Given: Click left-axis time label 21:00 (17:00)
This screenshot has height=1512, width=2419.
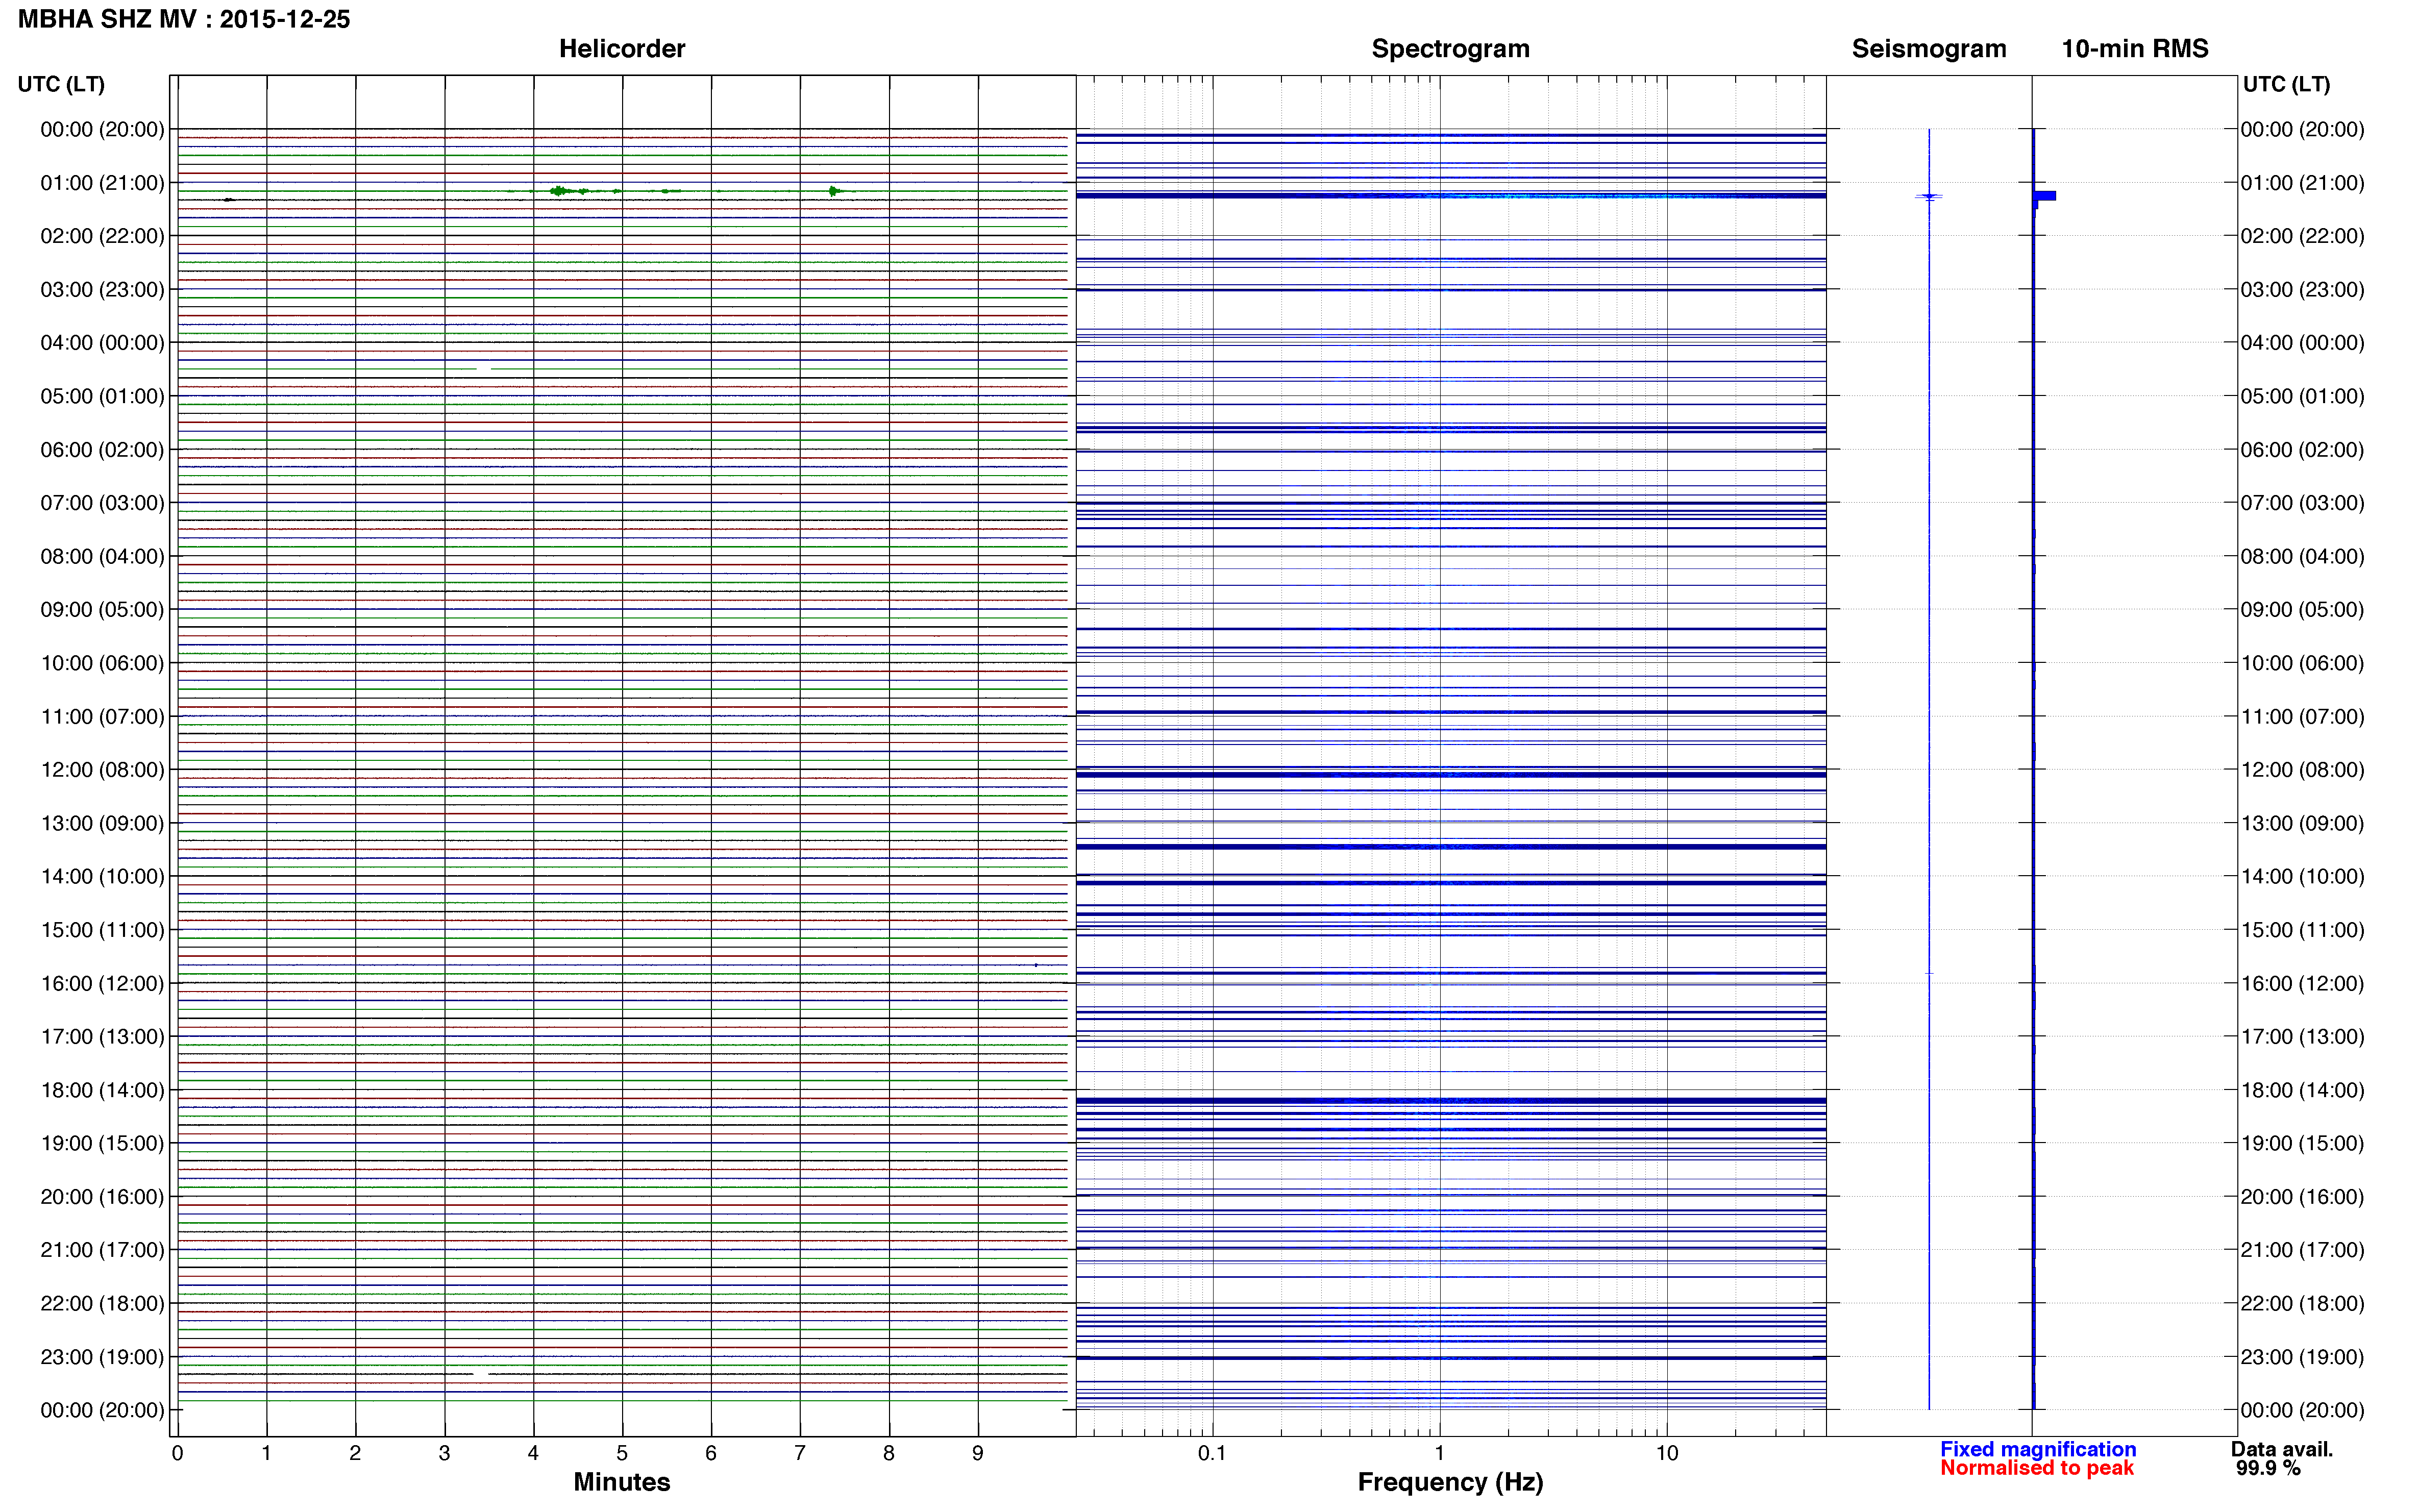Looking at the screenshot, I should [103, 1250].
